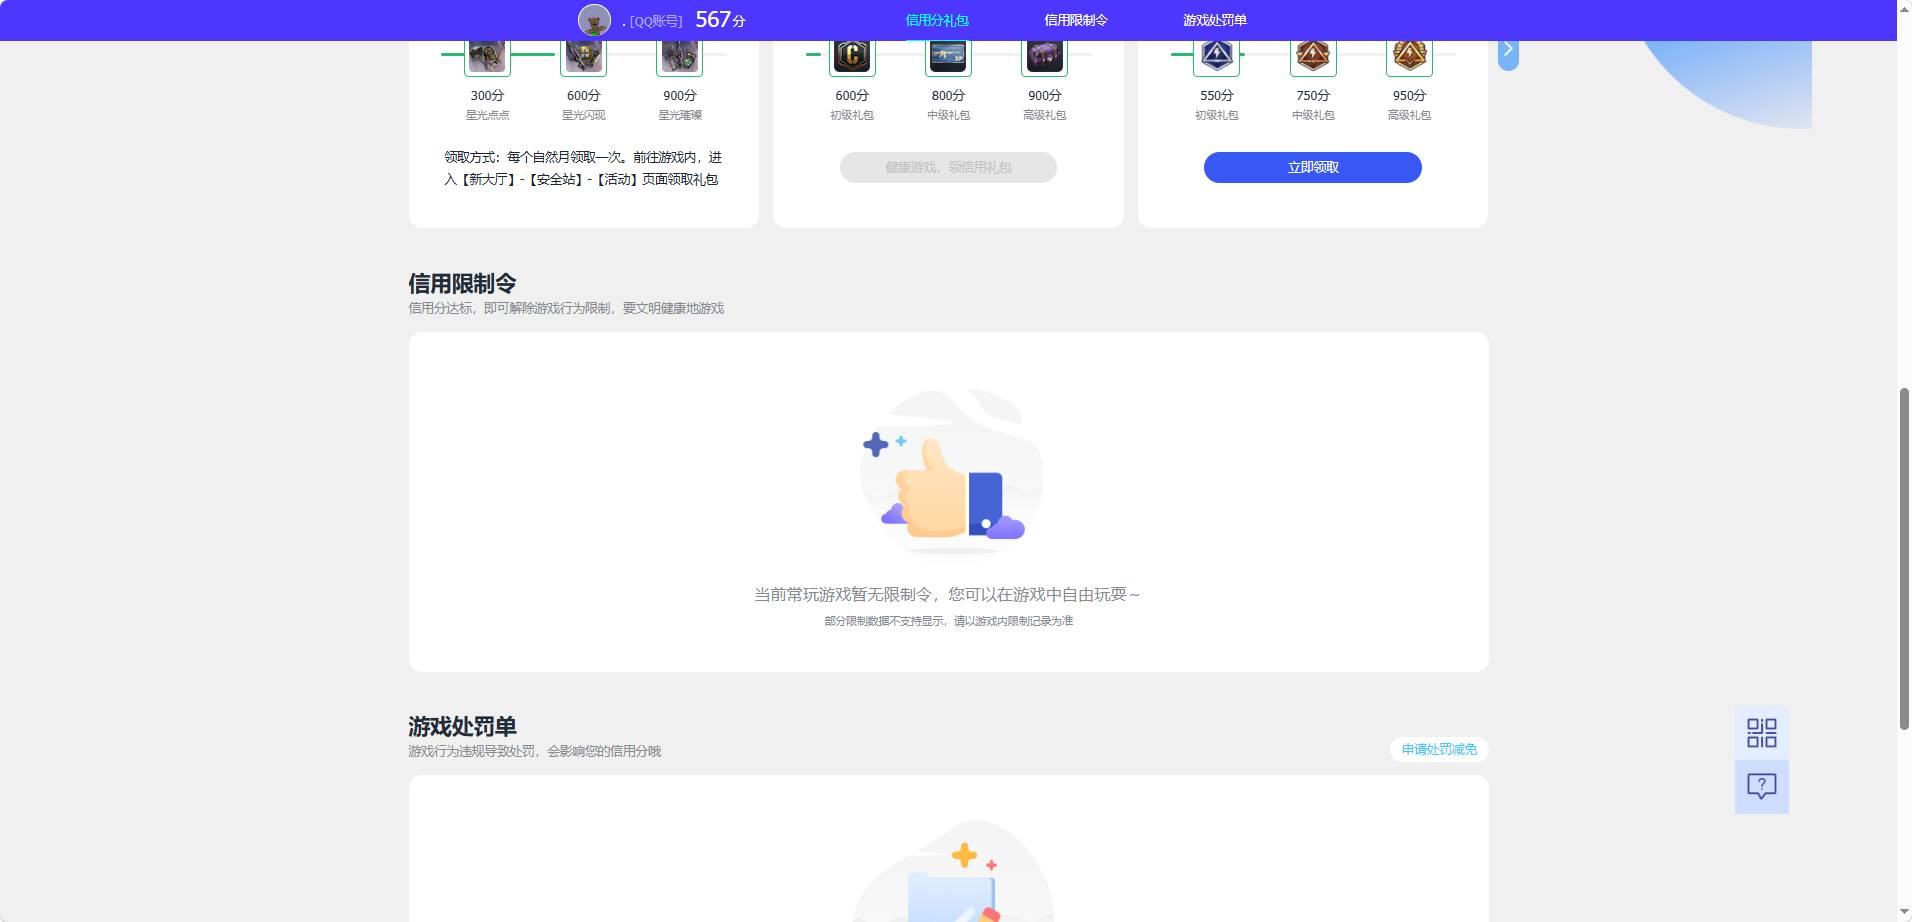
Task: Click the 信用分达标 subtitle text
Action: [x=566, y=308]
